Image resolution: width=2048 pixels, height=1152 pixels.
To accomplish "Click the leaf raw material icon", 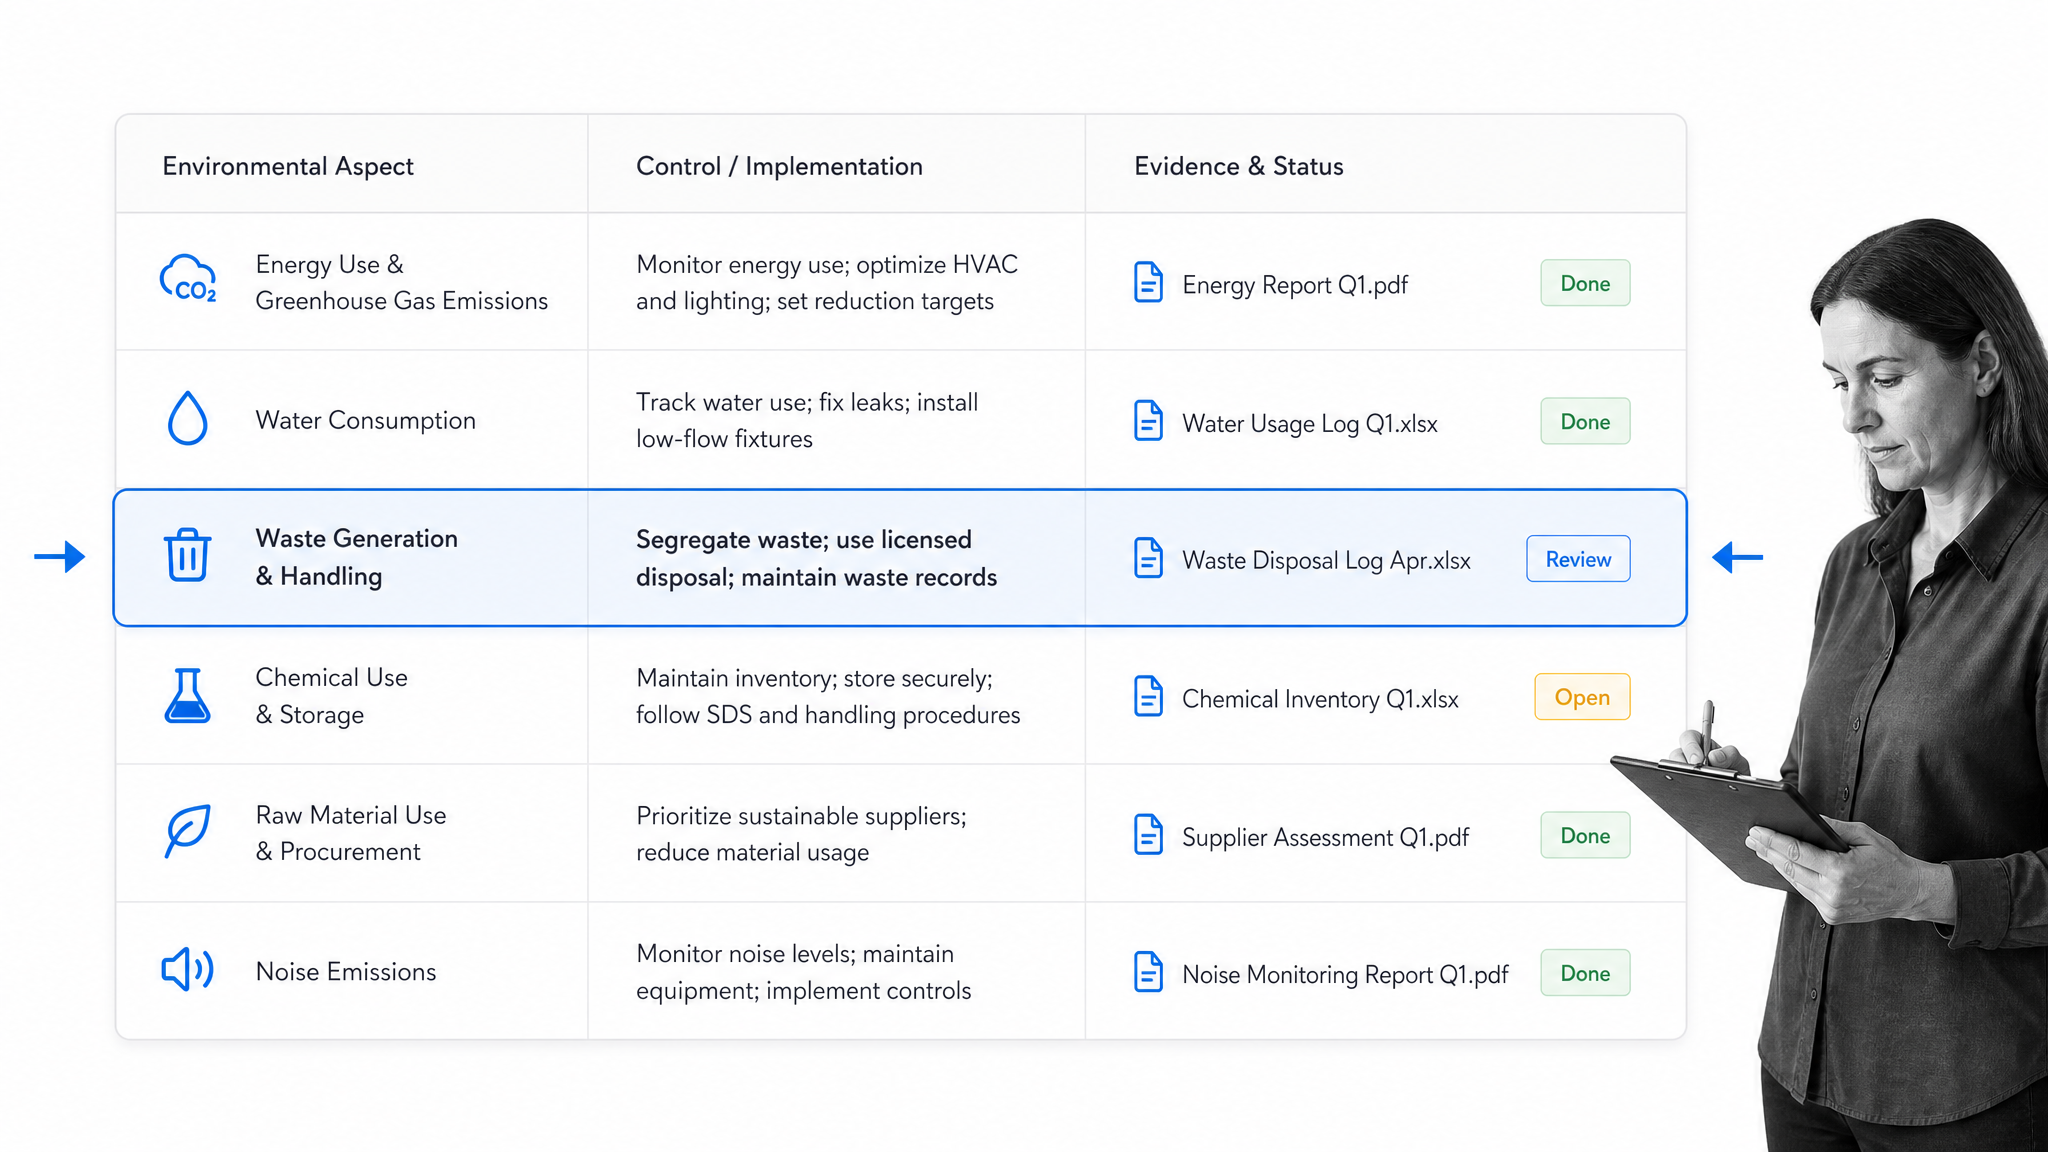I will pos(187,831).
